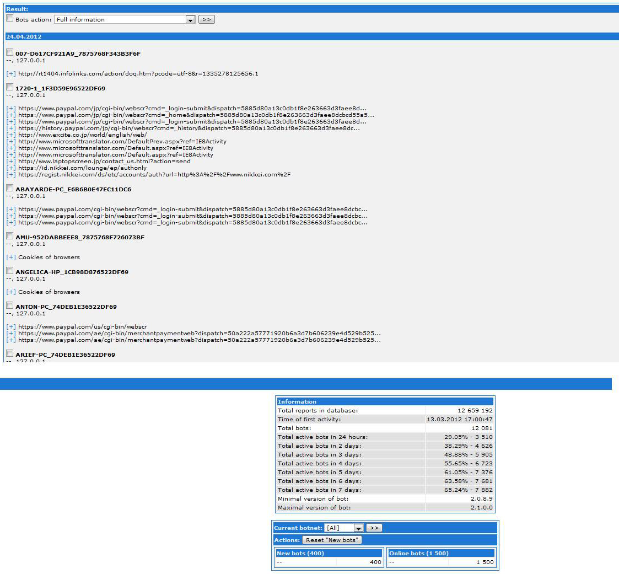Expand [+] for Cookies of browsers under ANGELICA-HP

point(9,292)
